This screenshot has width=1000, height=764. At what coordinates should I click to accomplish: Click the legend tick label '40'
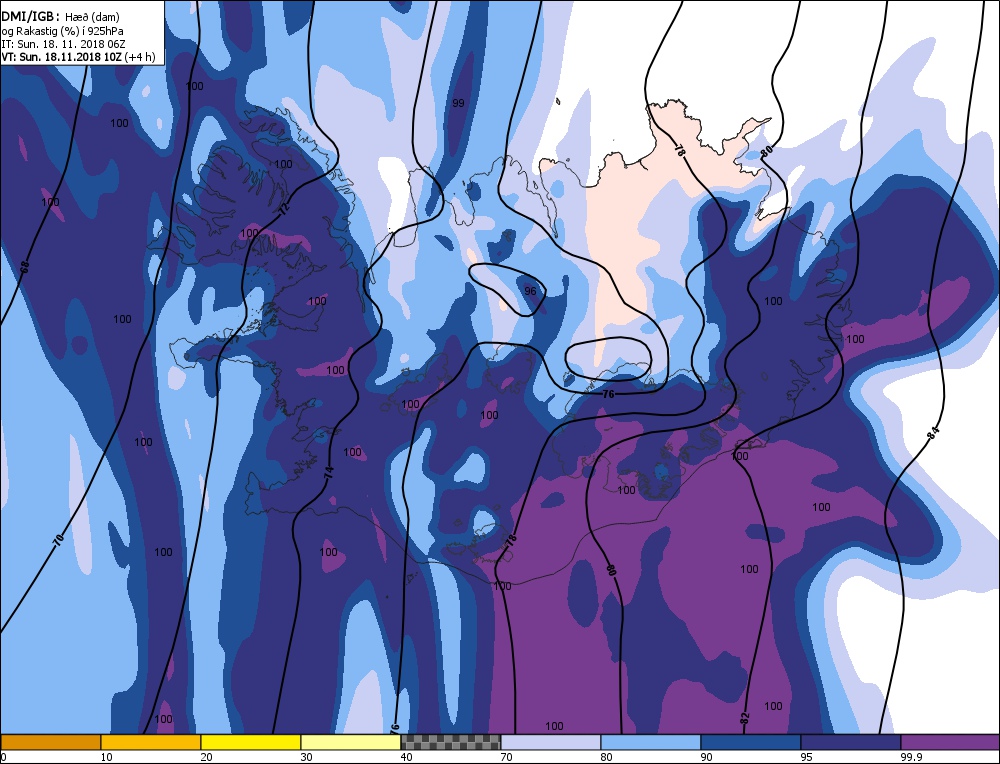pos(406,757)
